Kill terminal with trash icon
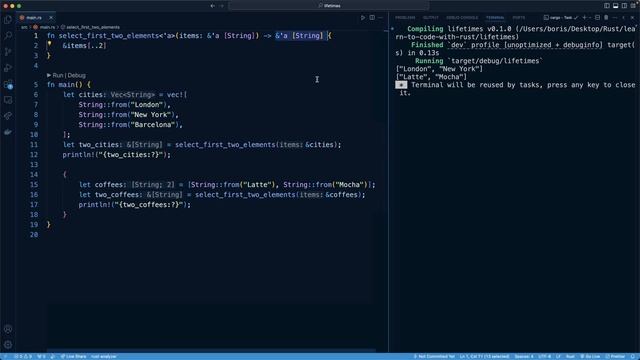The height and width of the screenshot is (360, 640). click(x=606, y=18)
